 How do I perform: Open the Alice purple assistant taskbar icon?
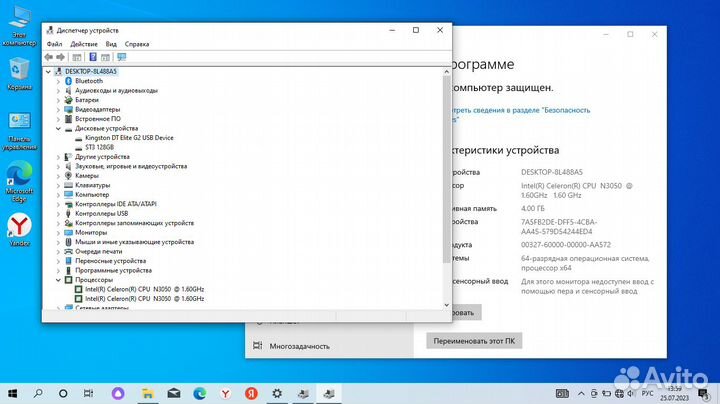(118, 393)
